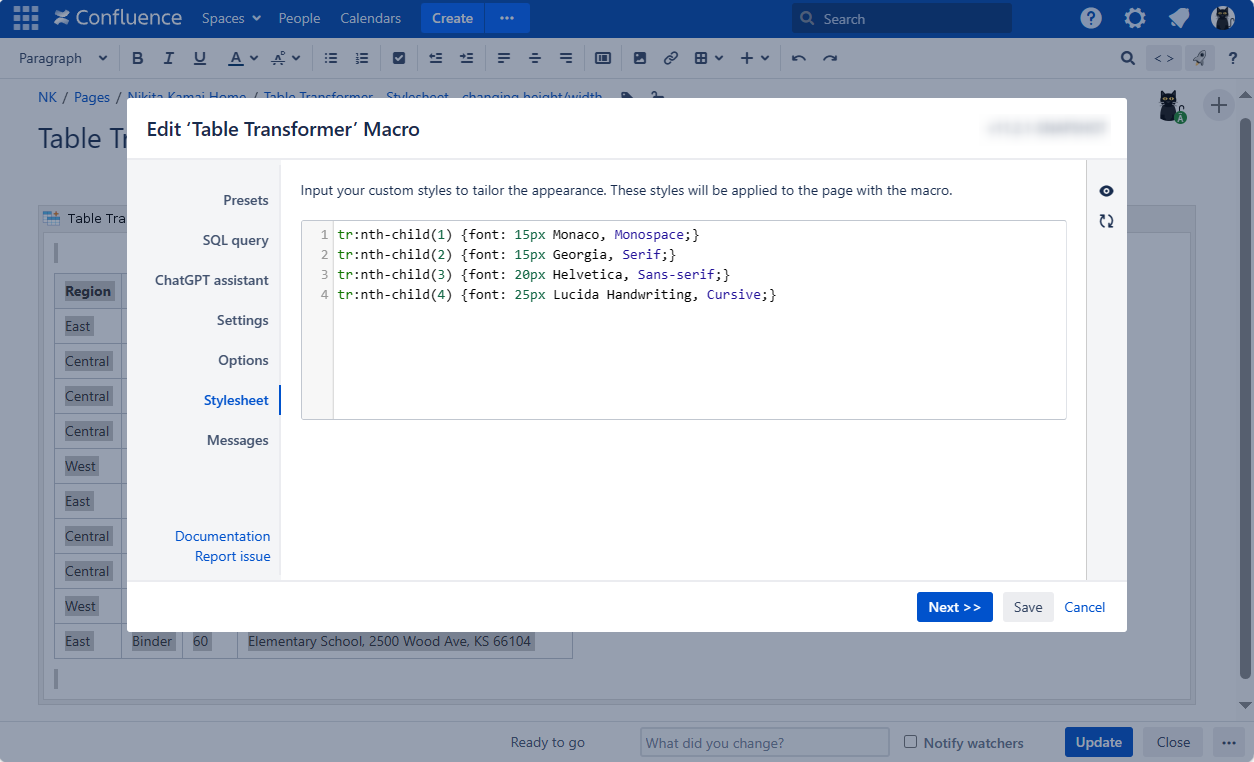The height and width of the screenshot is (762, 1254).
Task: Switch to the SQL query tab
Action: 236,240
